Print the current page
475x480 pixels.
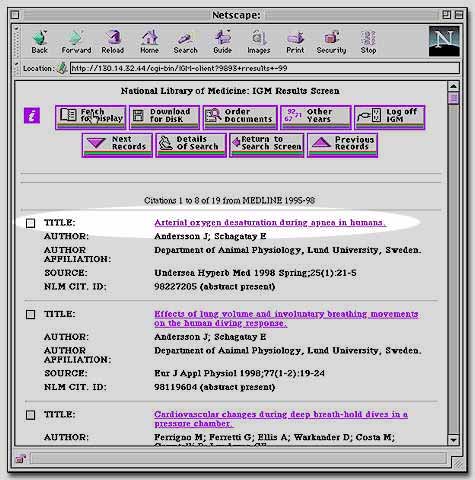[x=295, y=42]
